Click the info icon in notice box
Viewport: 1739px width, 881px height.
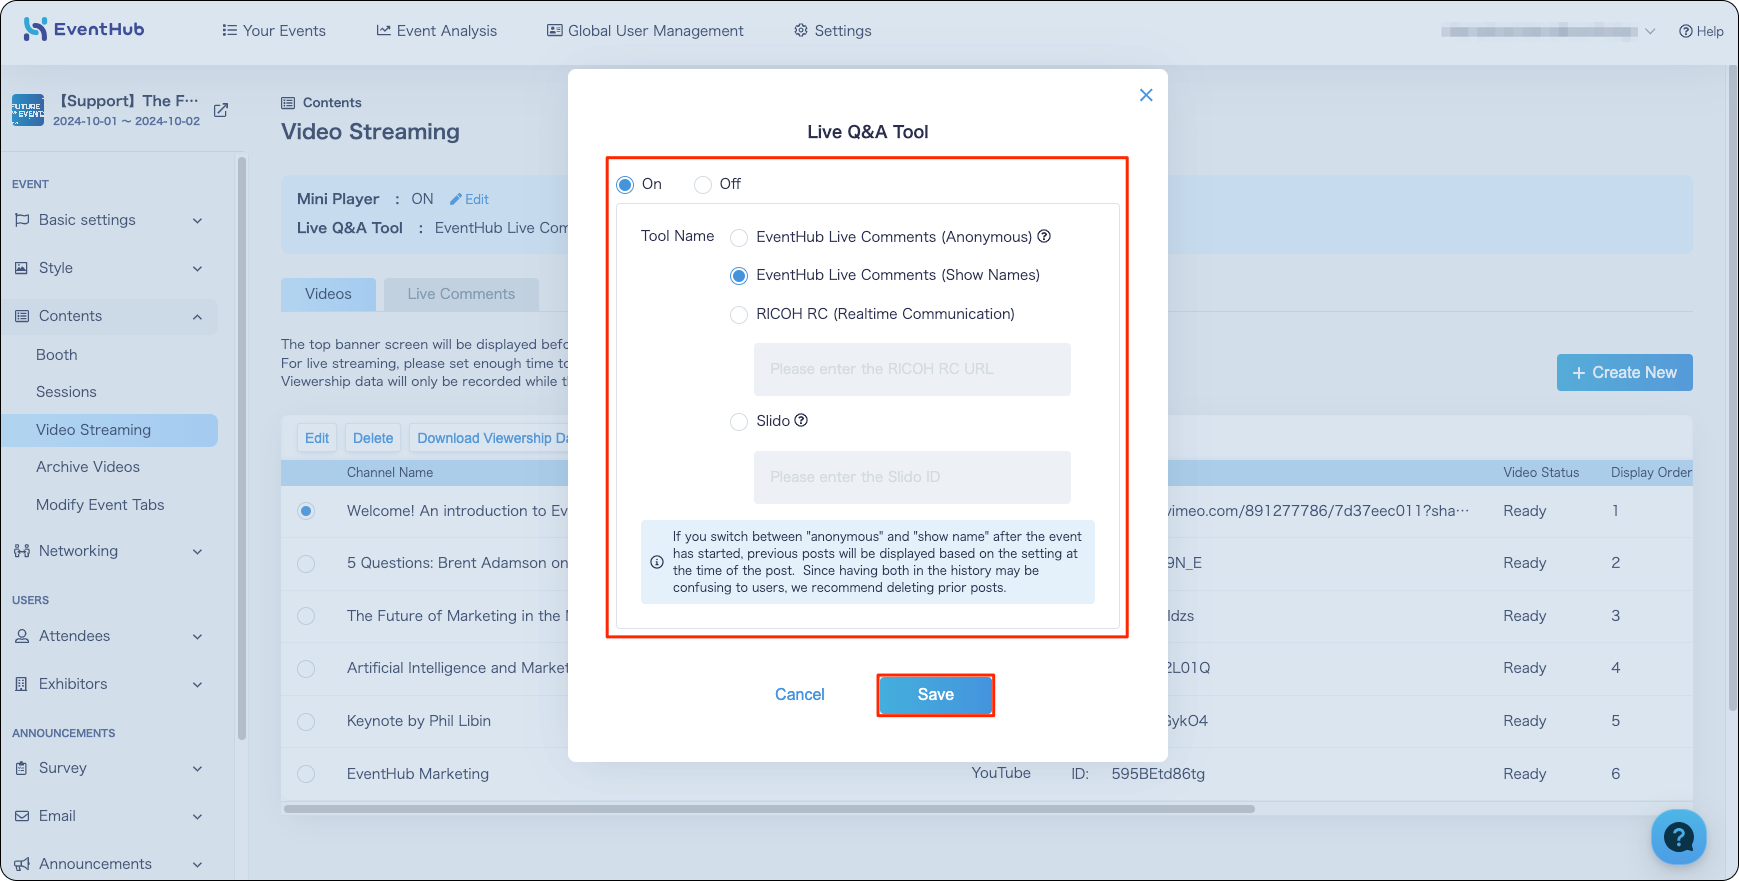pos(657,562)
